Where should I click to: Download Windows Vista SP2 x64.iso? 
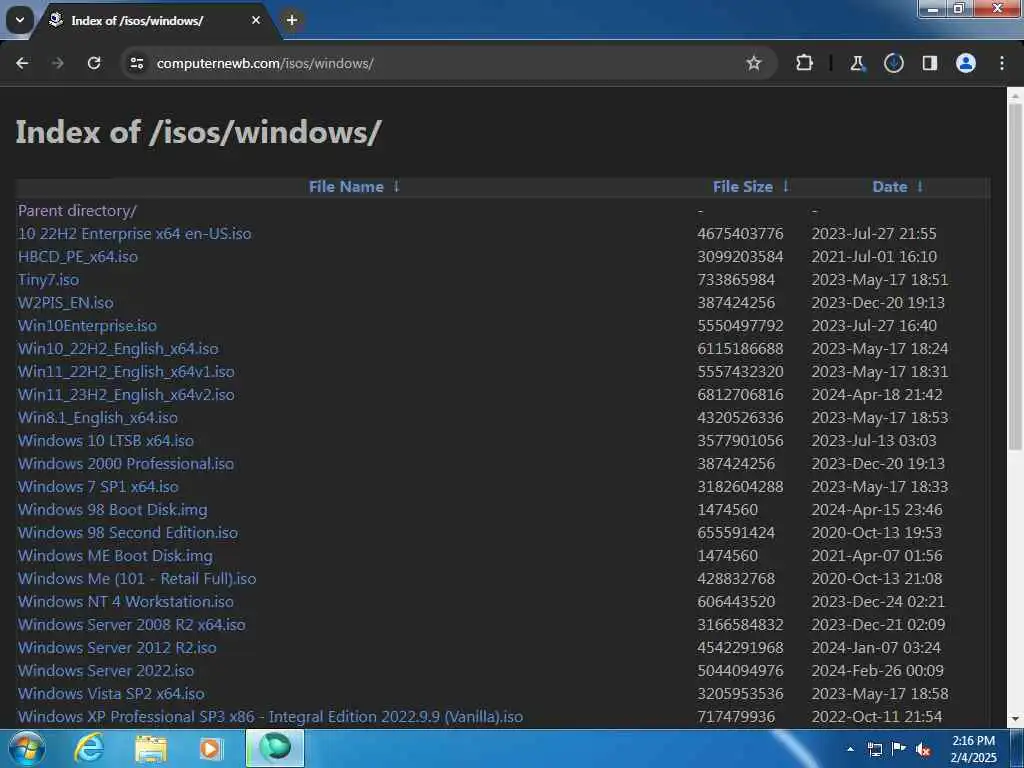[x=111, y=694]
